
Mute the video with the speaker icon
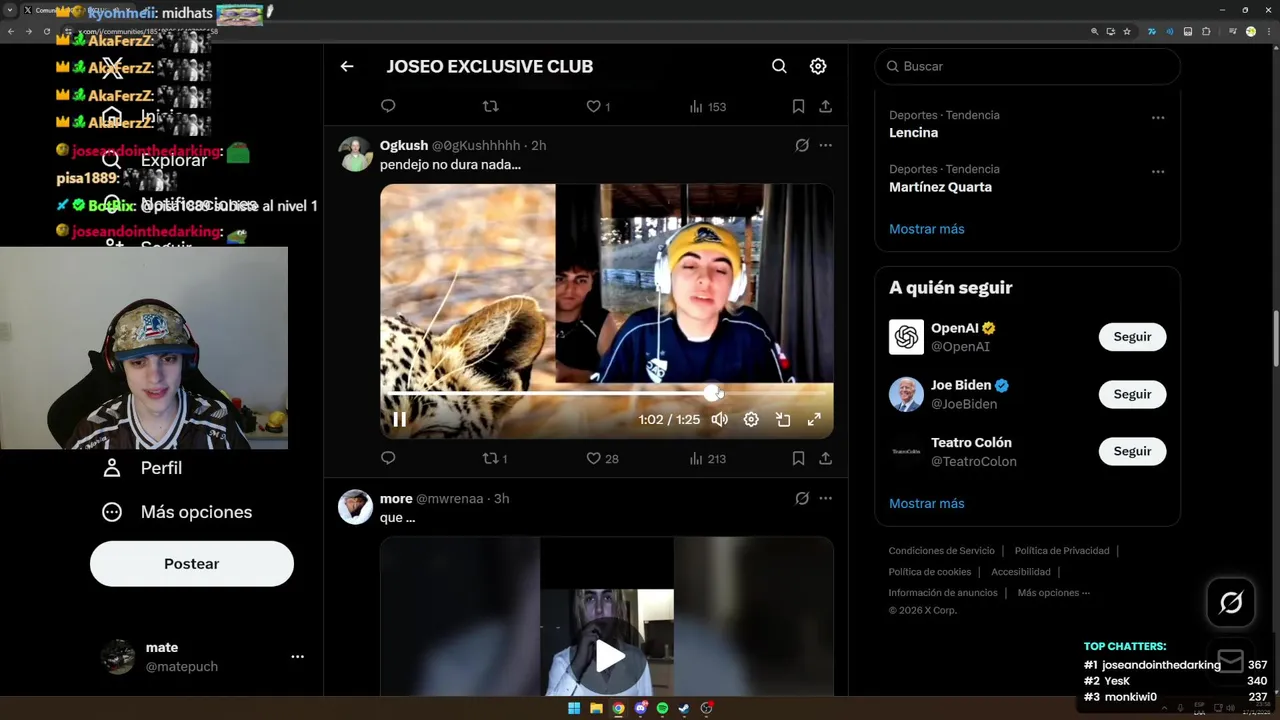point(719,420)
